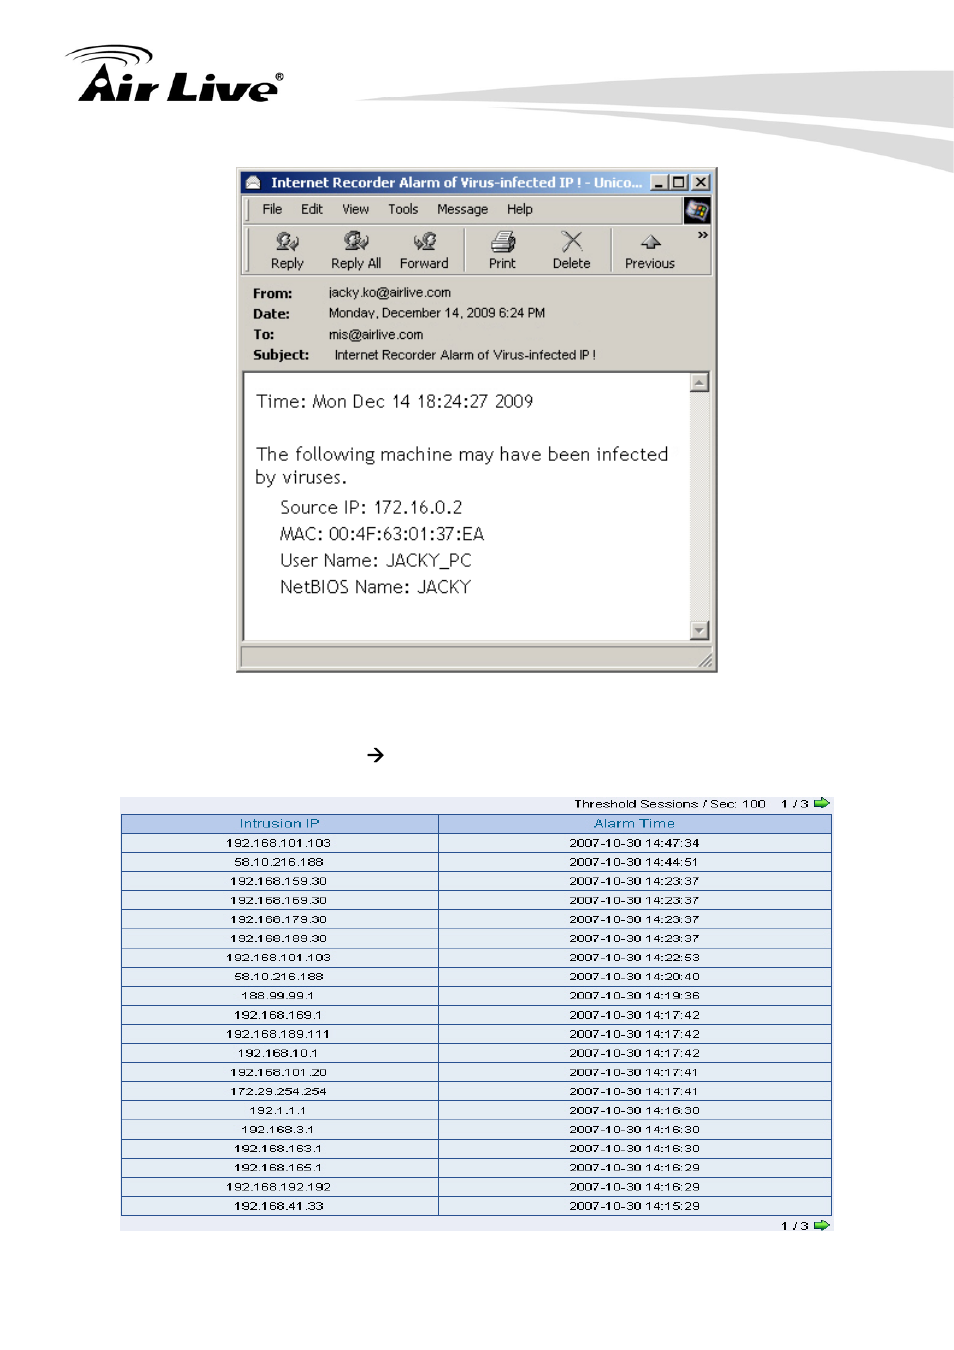Select alarm time 2007-10-30 14:19:36
This screenshot has width=954, height=1350.
click(634, 996)
